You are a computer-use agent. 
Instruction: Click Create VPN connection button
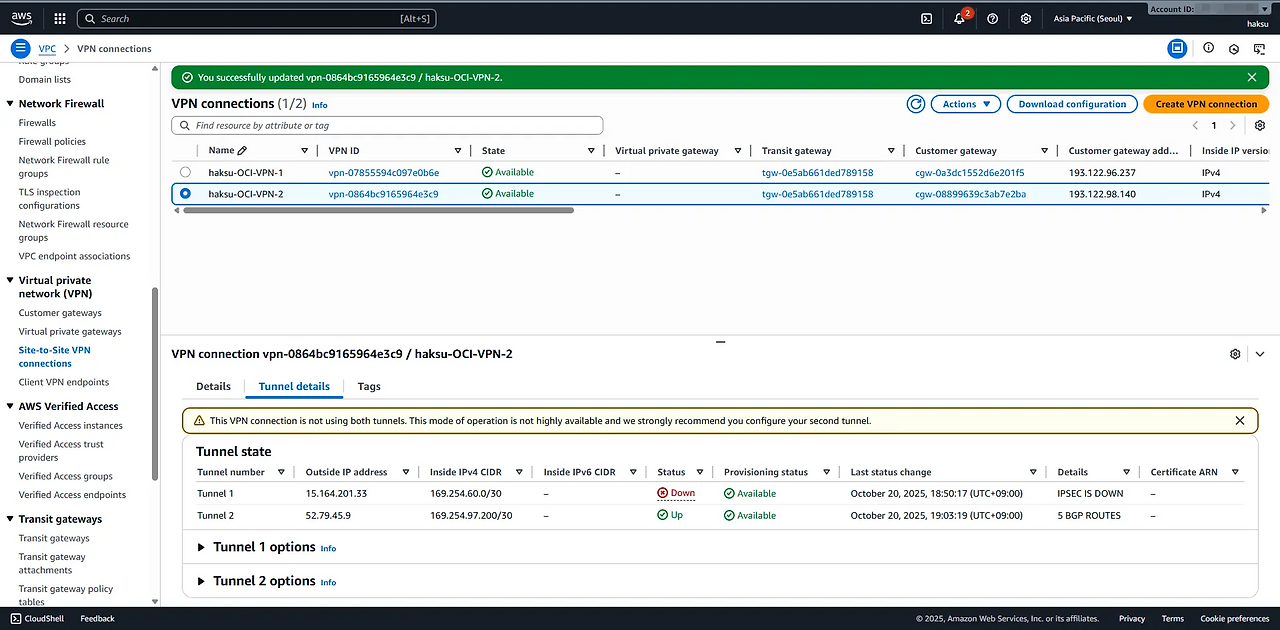tap(1206, 104)
